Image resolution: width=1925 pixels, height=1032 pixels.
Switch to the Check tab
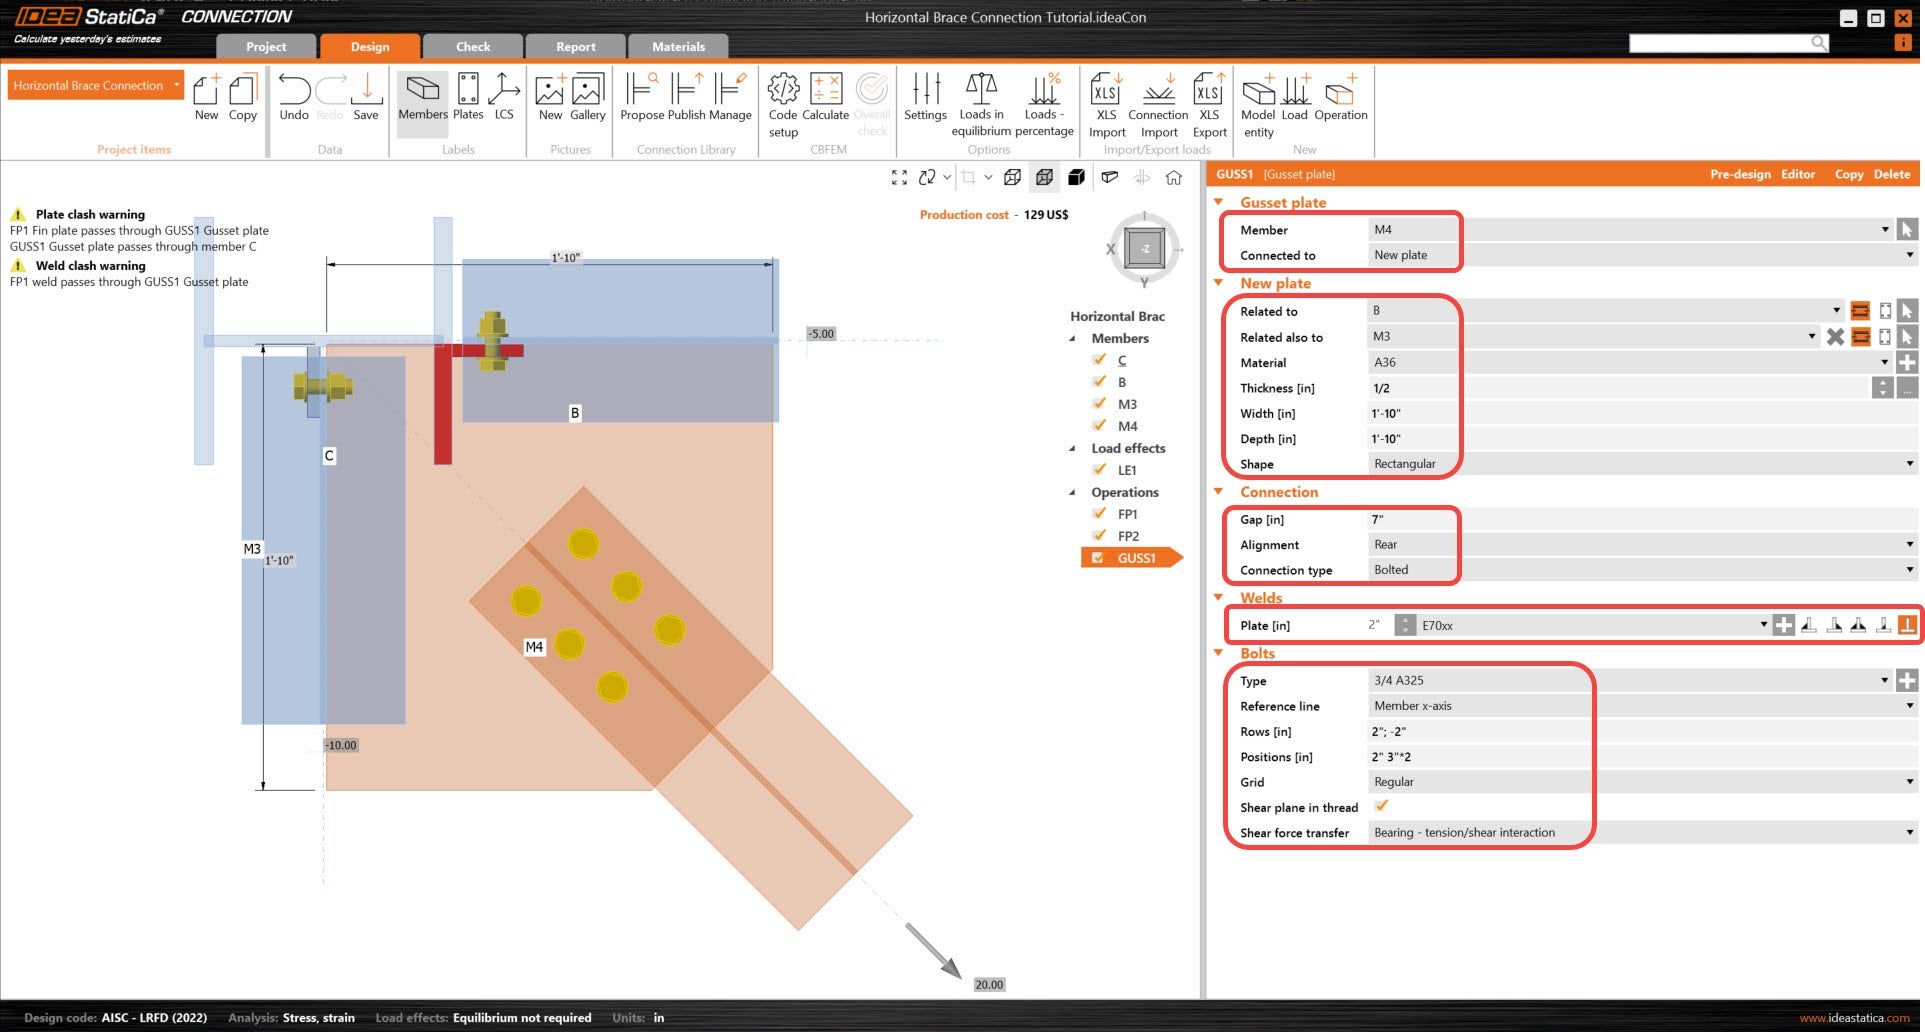tap(473, 47)
